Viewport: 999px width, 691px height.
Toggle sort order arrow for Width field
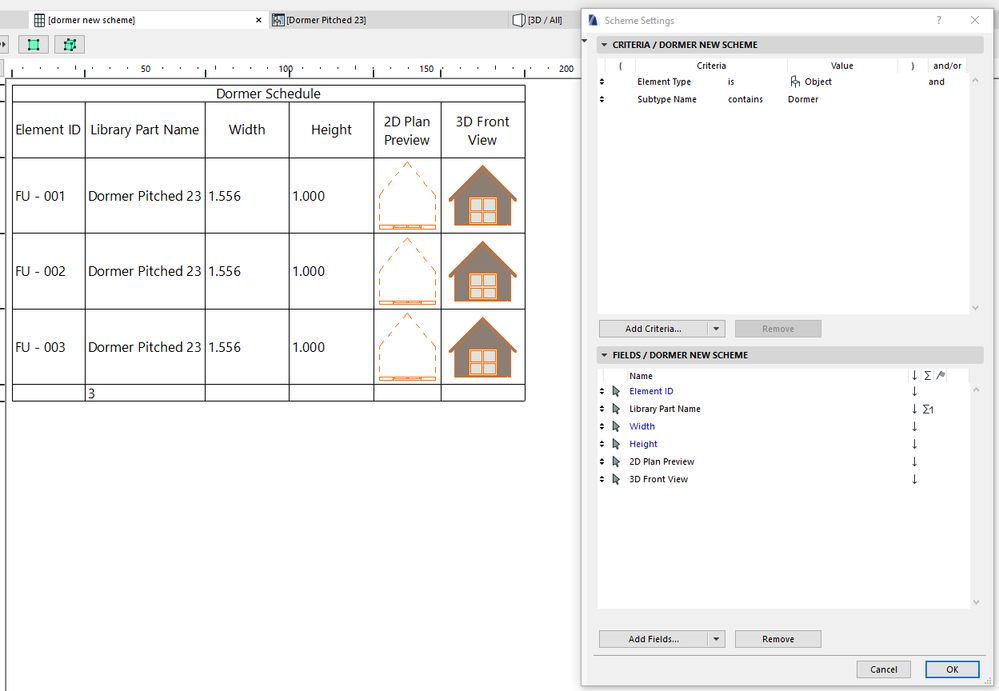point(914,426)
